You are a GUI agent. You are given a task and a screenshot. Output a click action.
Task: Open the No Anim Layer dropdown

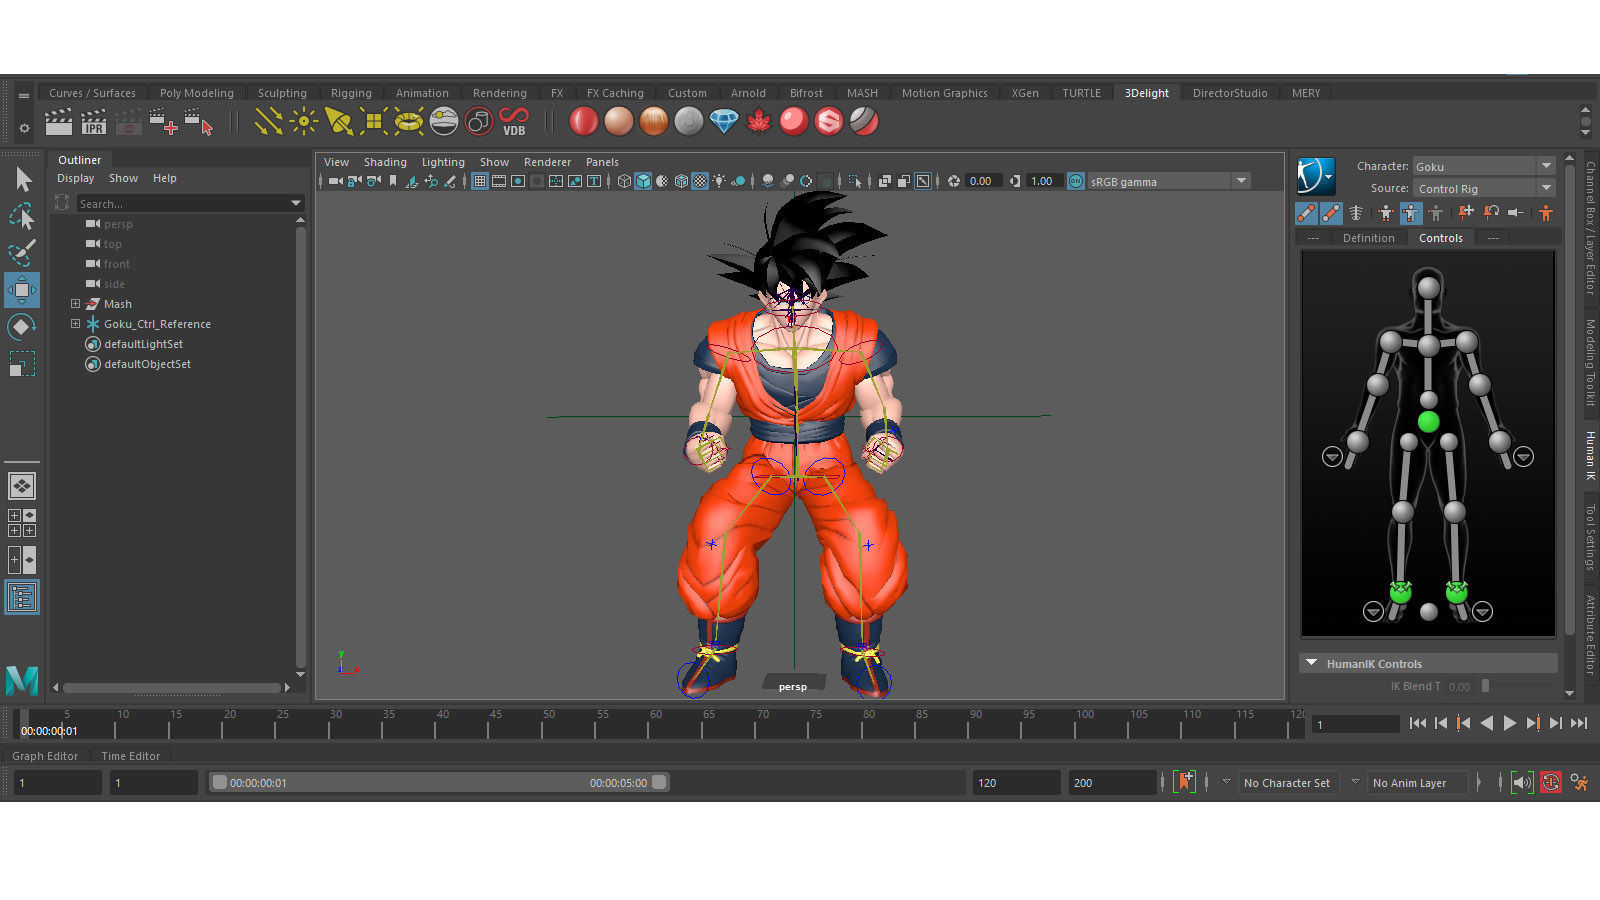1418,782
